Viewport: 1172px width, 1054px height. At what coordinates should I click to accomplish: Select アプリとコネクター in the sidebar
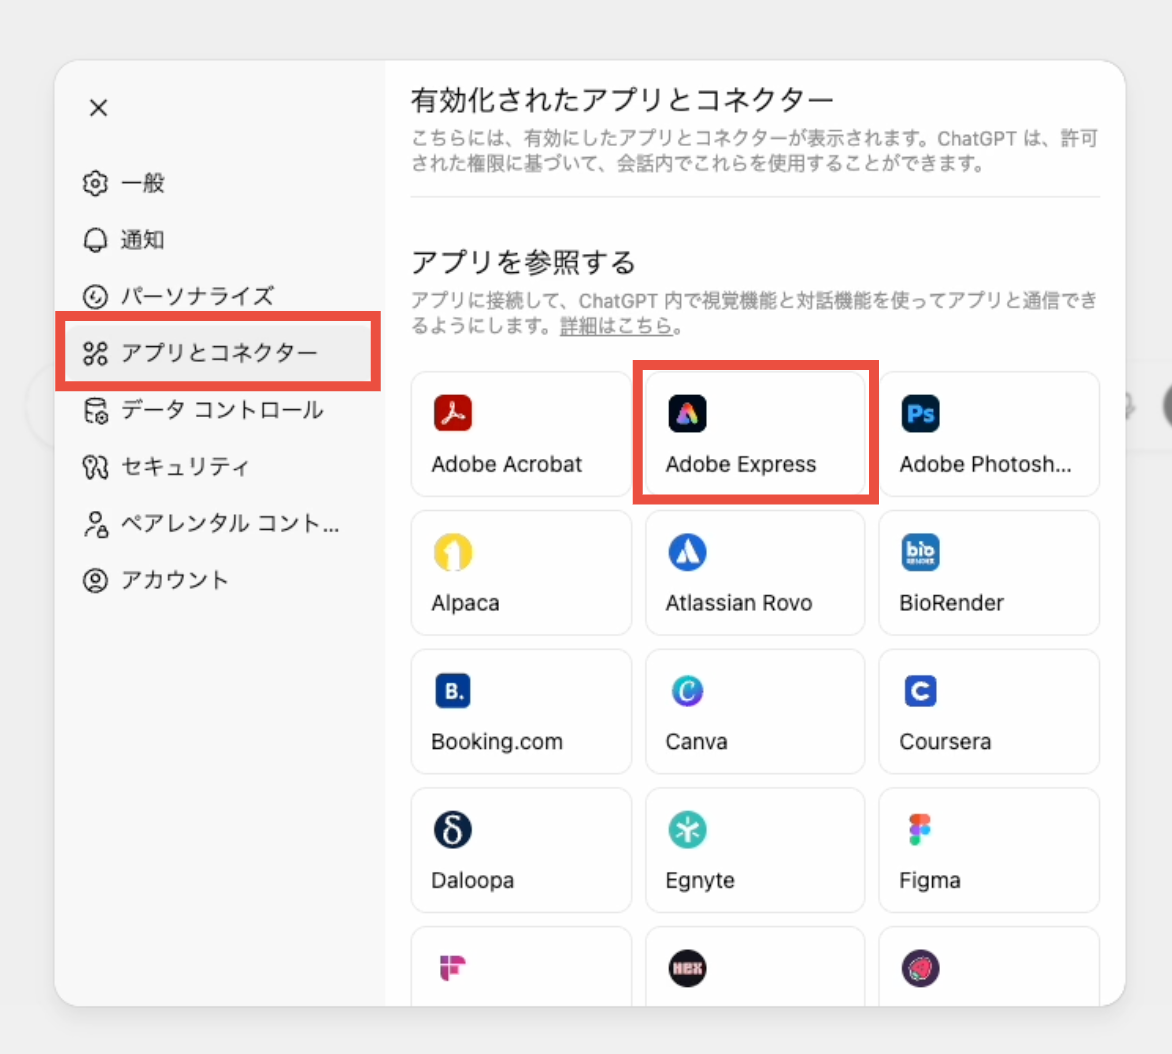click(x=218, y=353)
